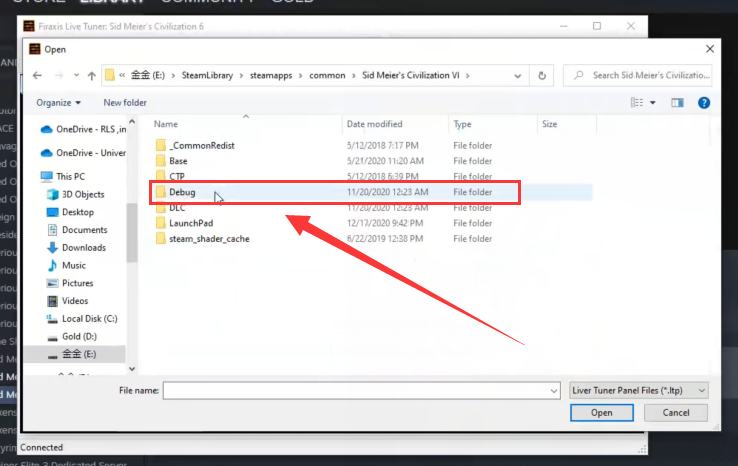
Task: Change view layout icon
Action: (637, 103)
